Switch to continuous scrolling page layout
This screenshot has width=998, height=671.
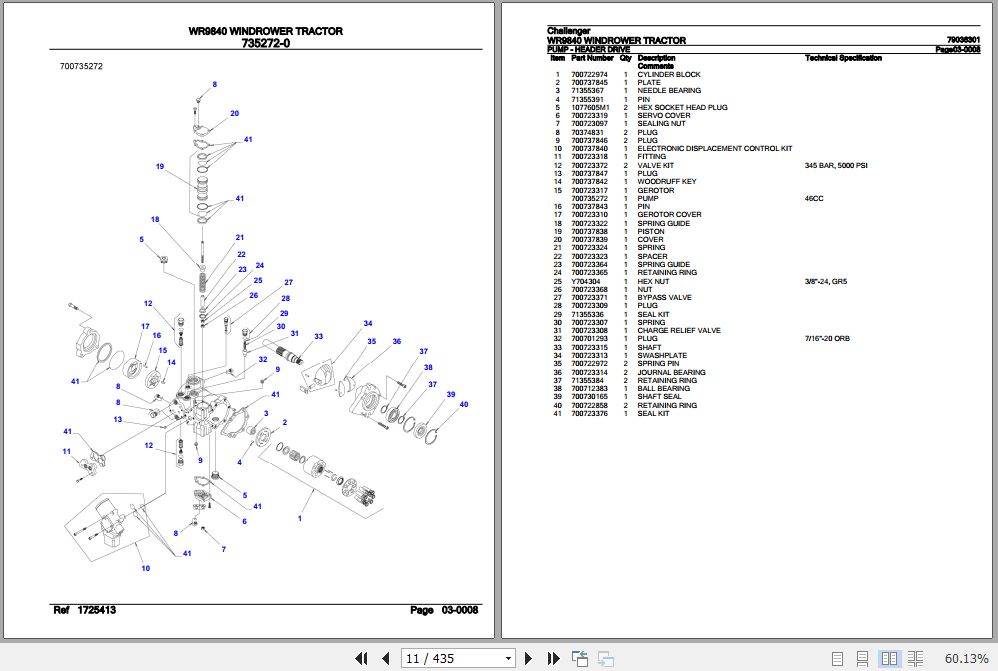(x=862, y=658)
